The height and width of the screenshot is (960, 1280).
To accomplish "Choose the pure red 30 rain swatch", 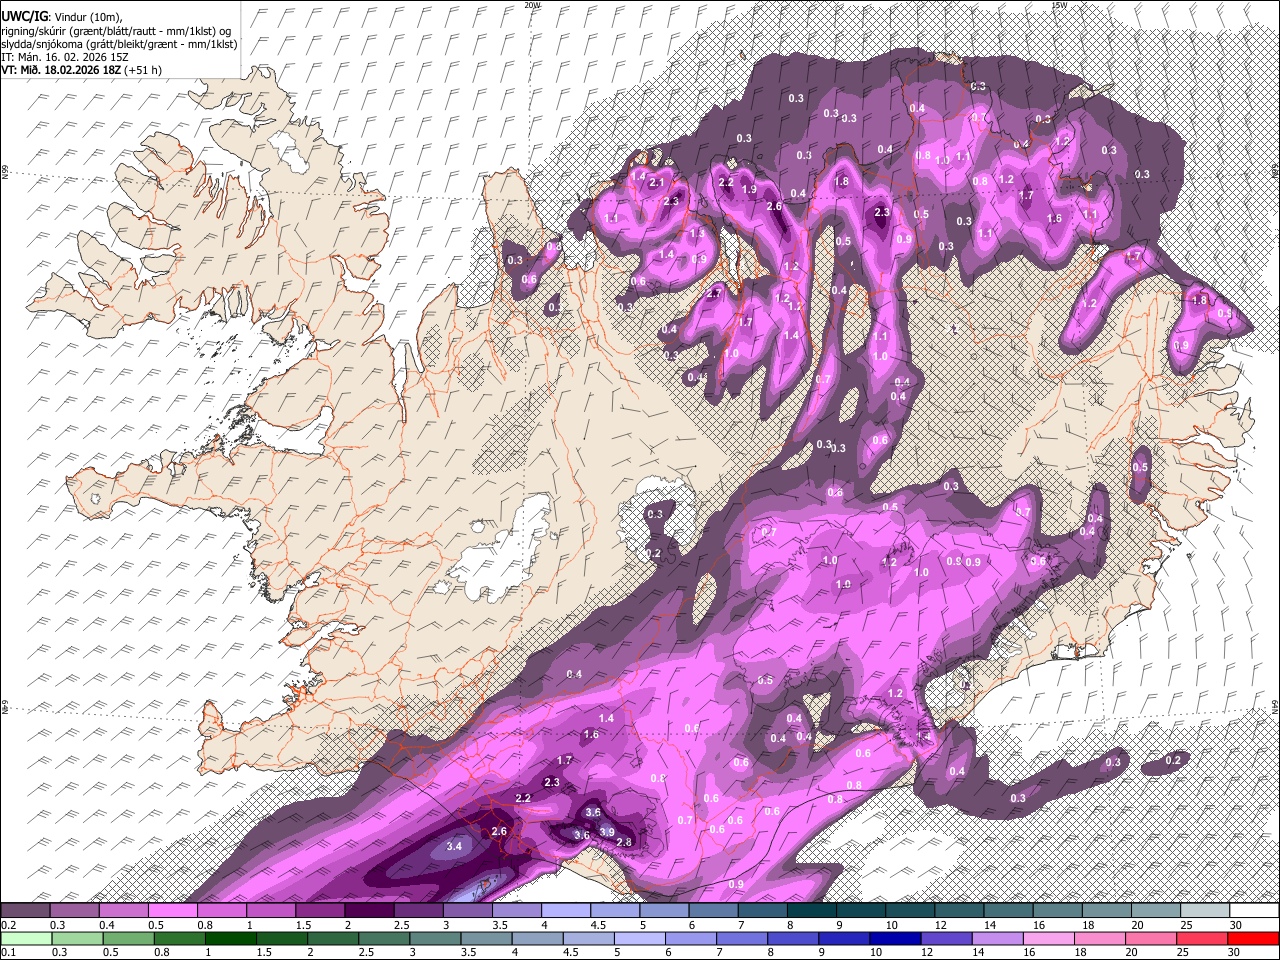I will click(x=1254, y=938).
